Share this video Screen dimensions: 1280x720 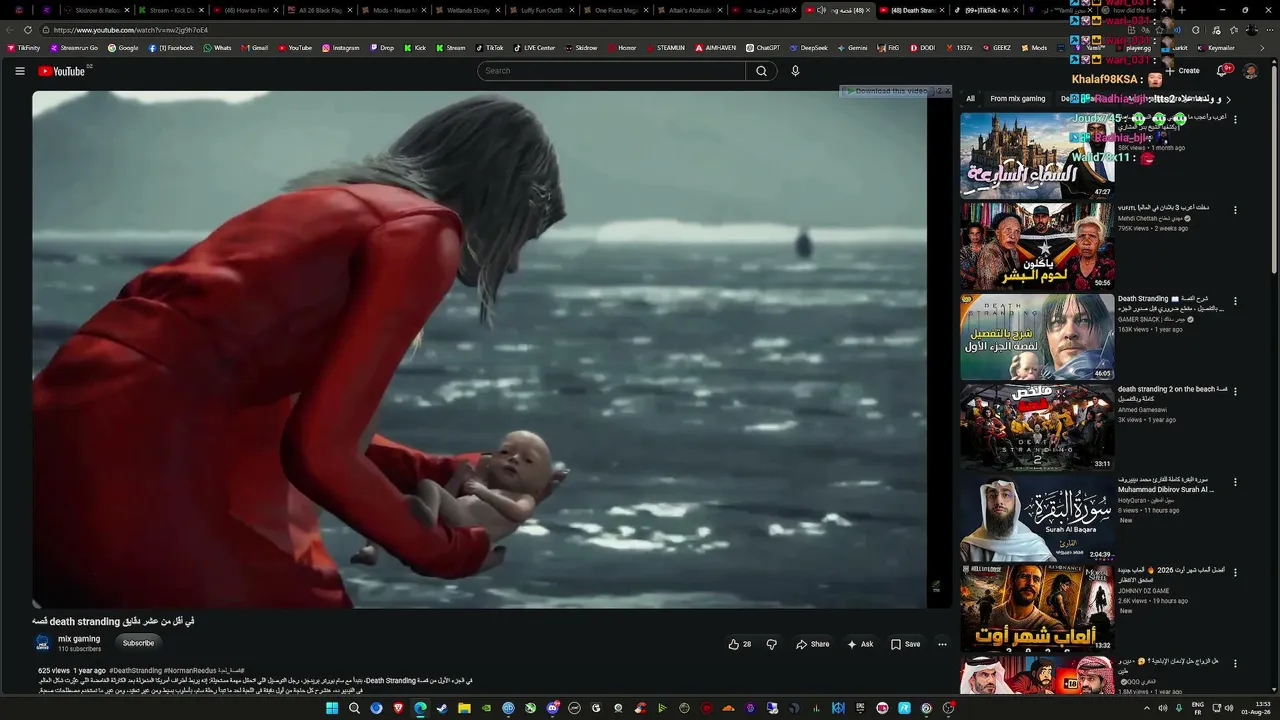pos(813,644)
